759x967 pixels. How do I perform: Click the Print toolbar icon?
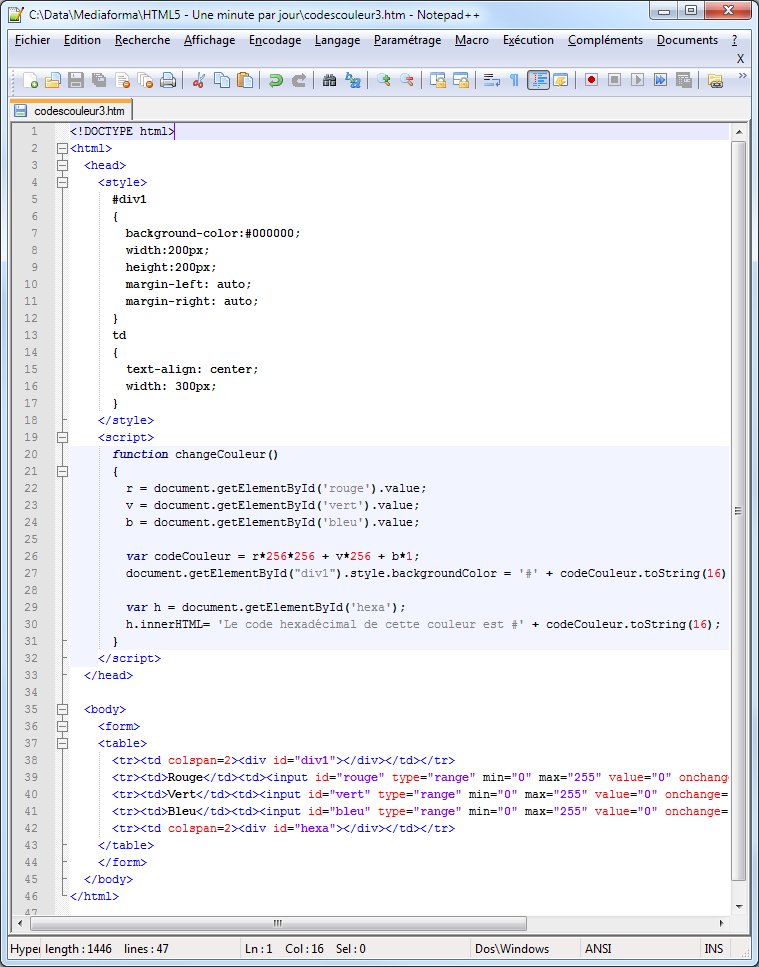[168, 81]
